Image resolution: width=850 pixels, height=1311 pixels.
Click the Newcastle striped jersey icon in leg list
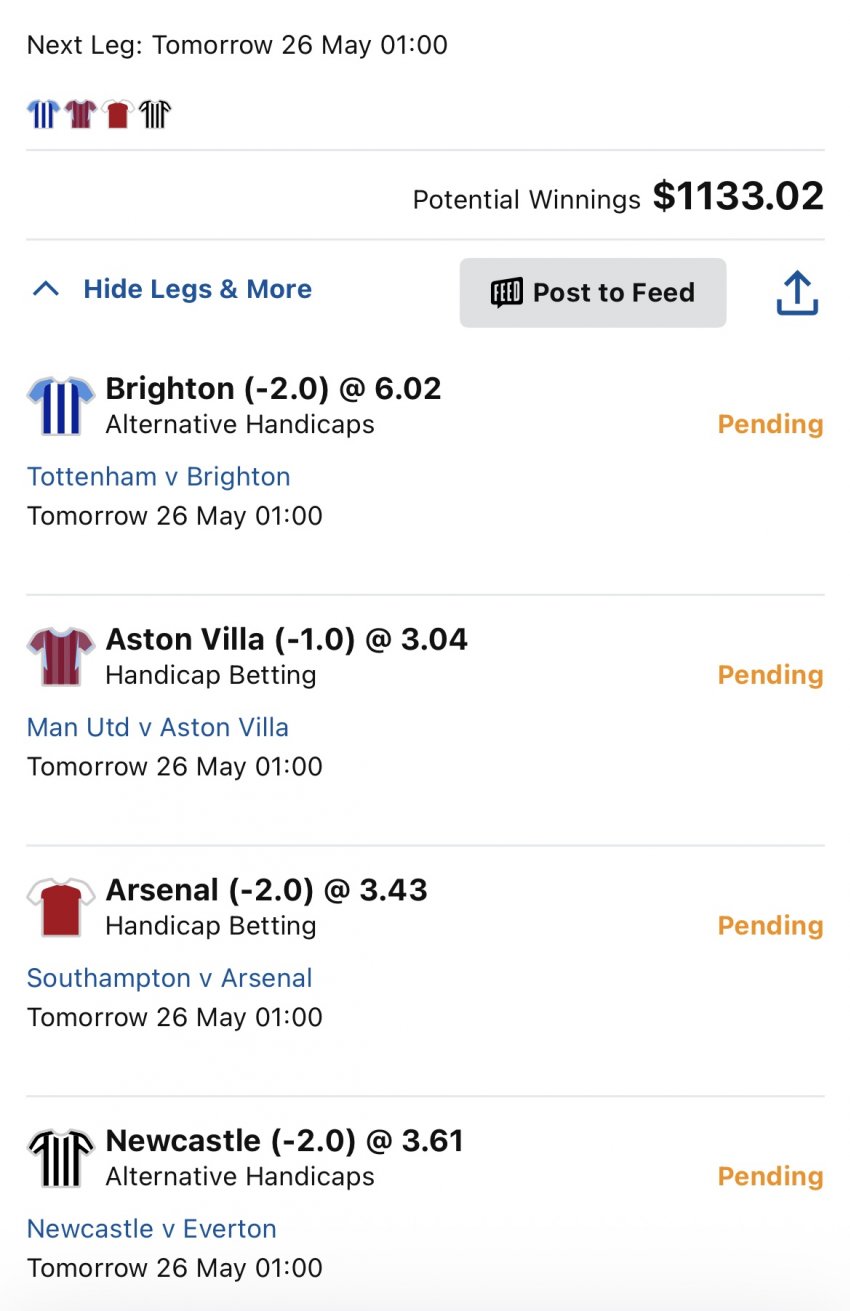point(60,1158)
